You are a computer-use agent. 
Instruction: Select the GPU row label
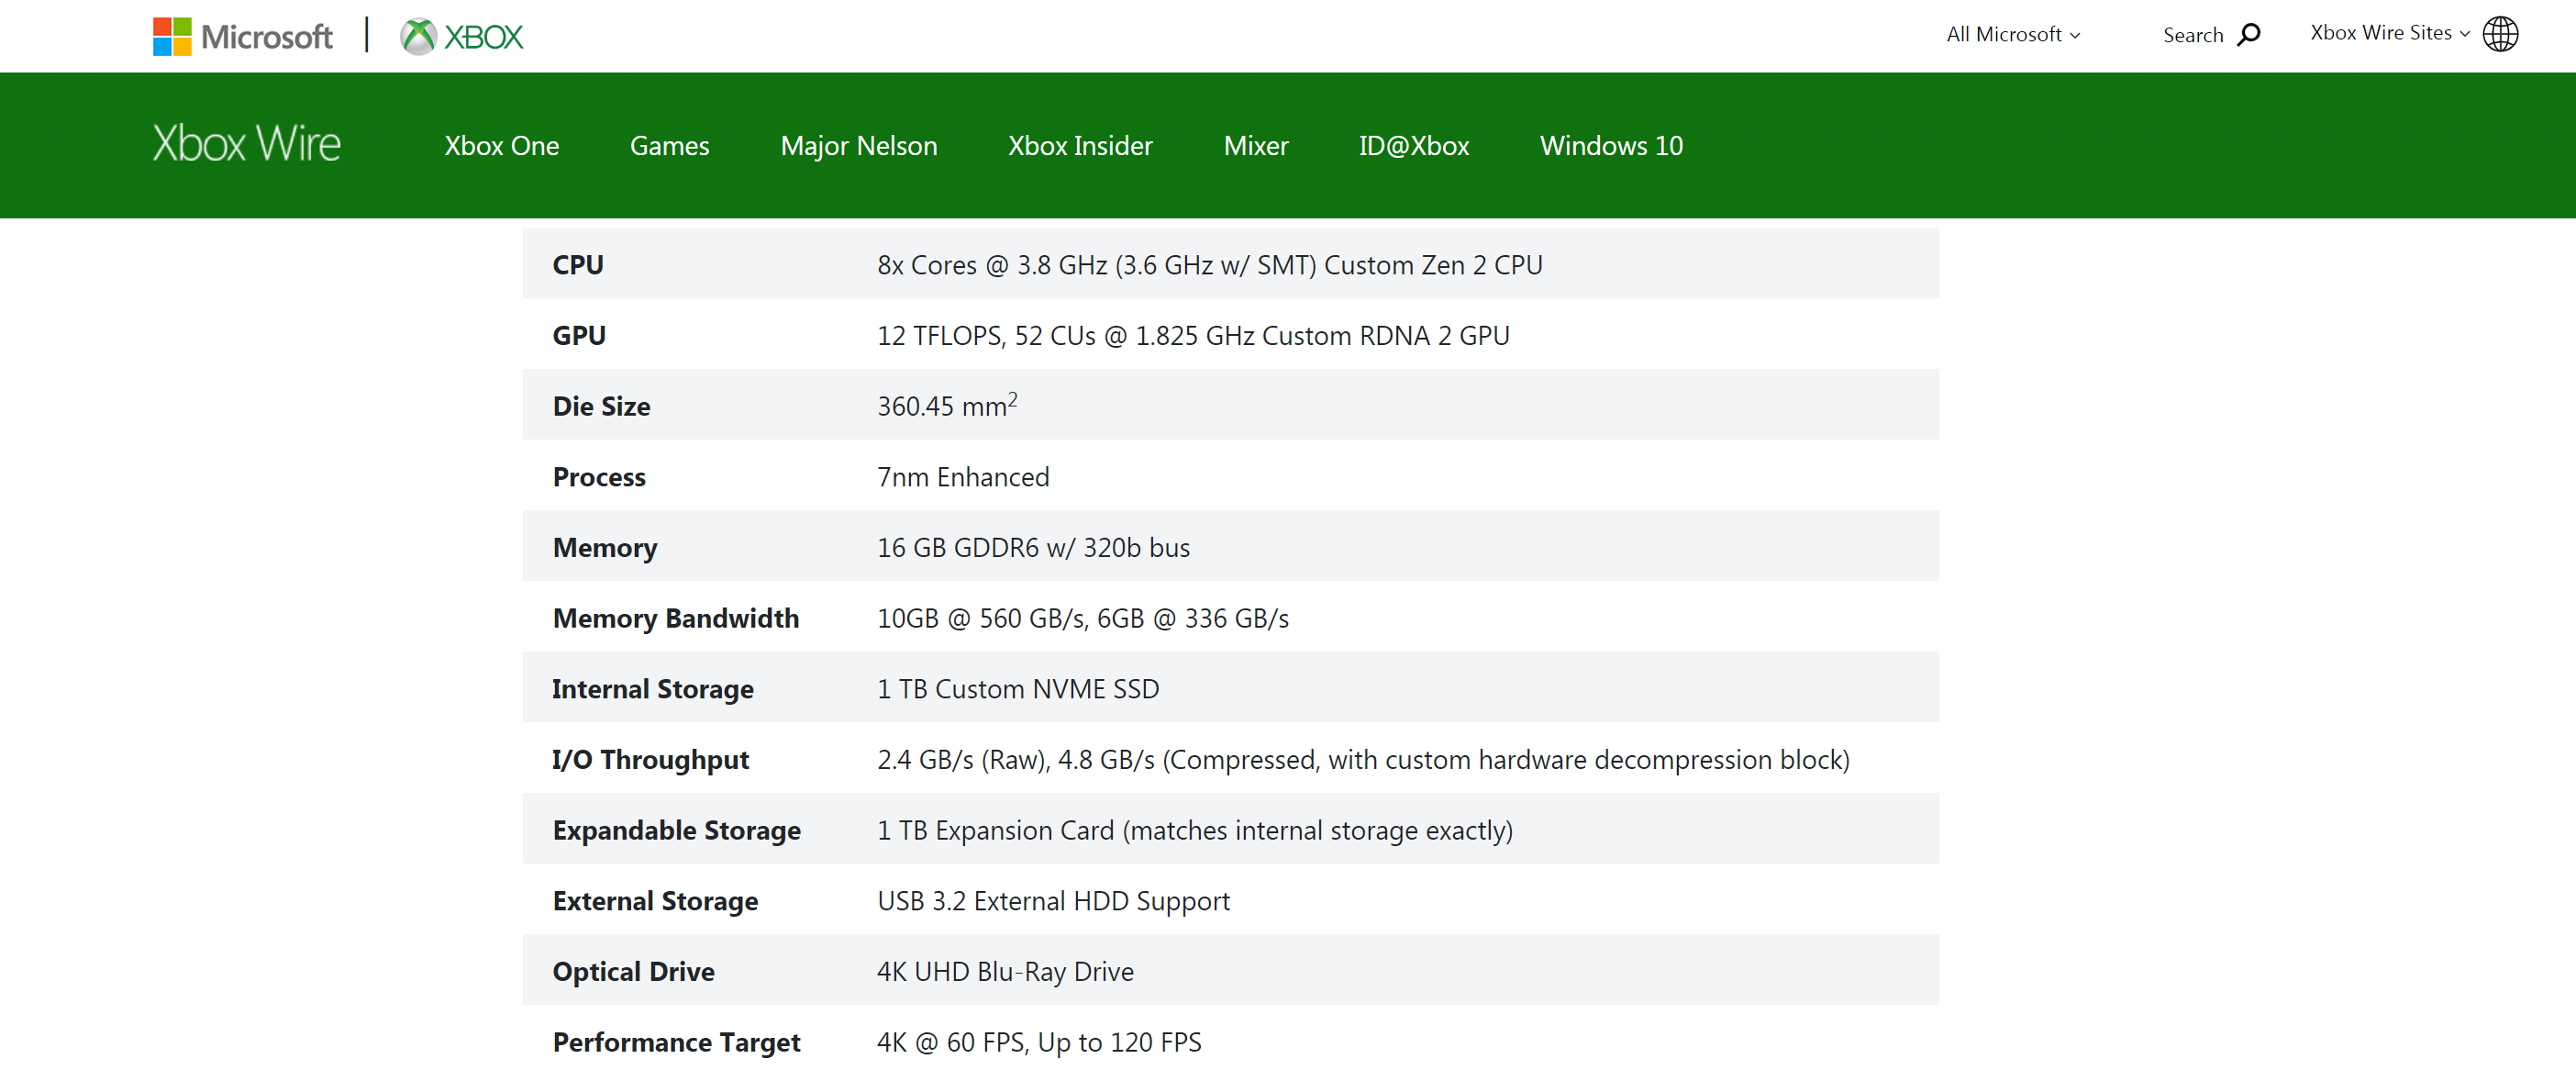(579, 336)
